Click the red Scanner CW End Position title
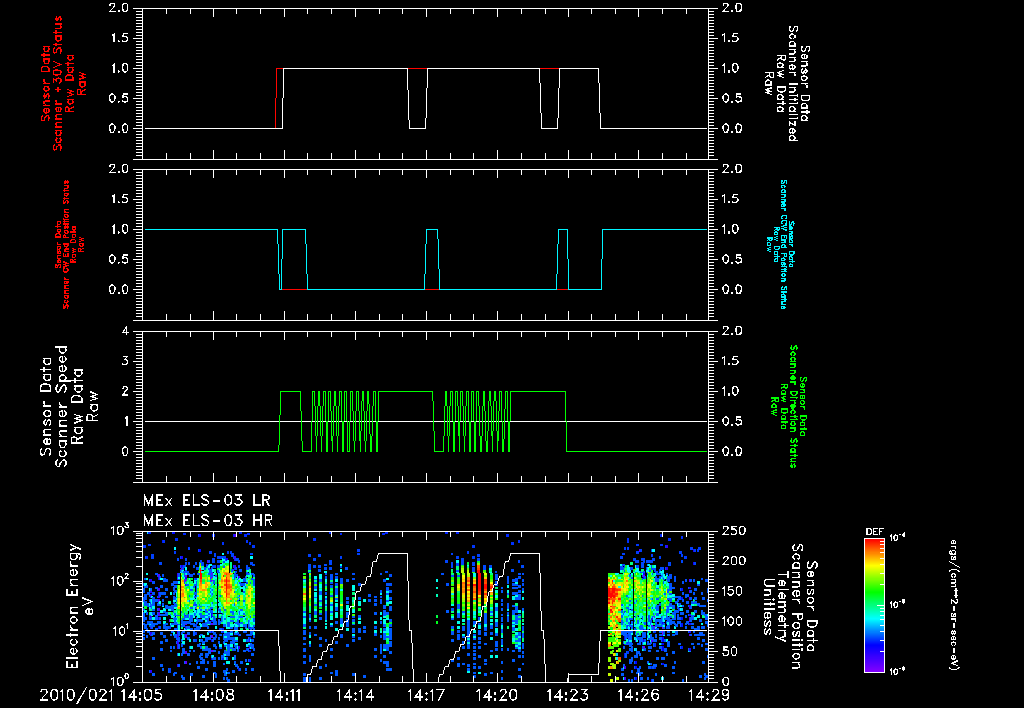Viewport: 1024px width, 708px height. 69,244
